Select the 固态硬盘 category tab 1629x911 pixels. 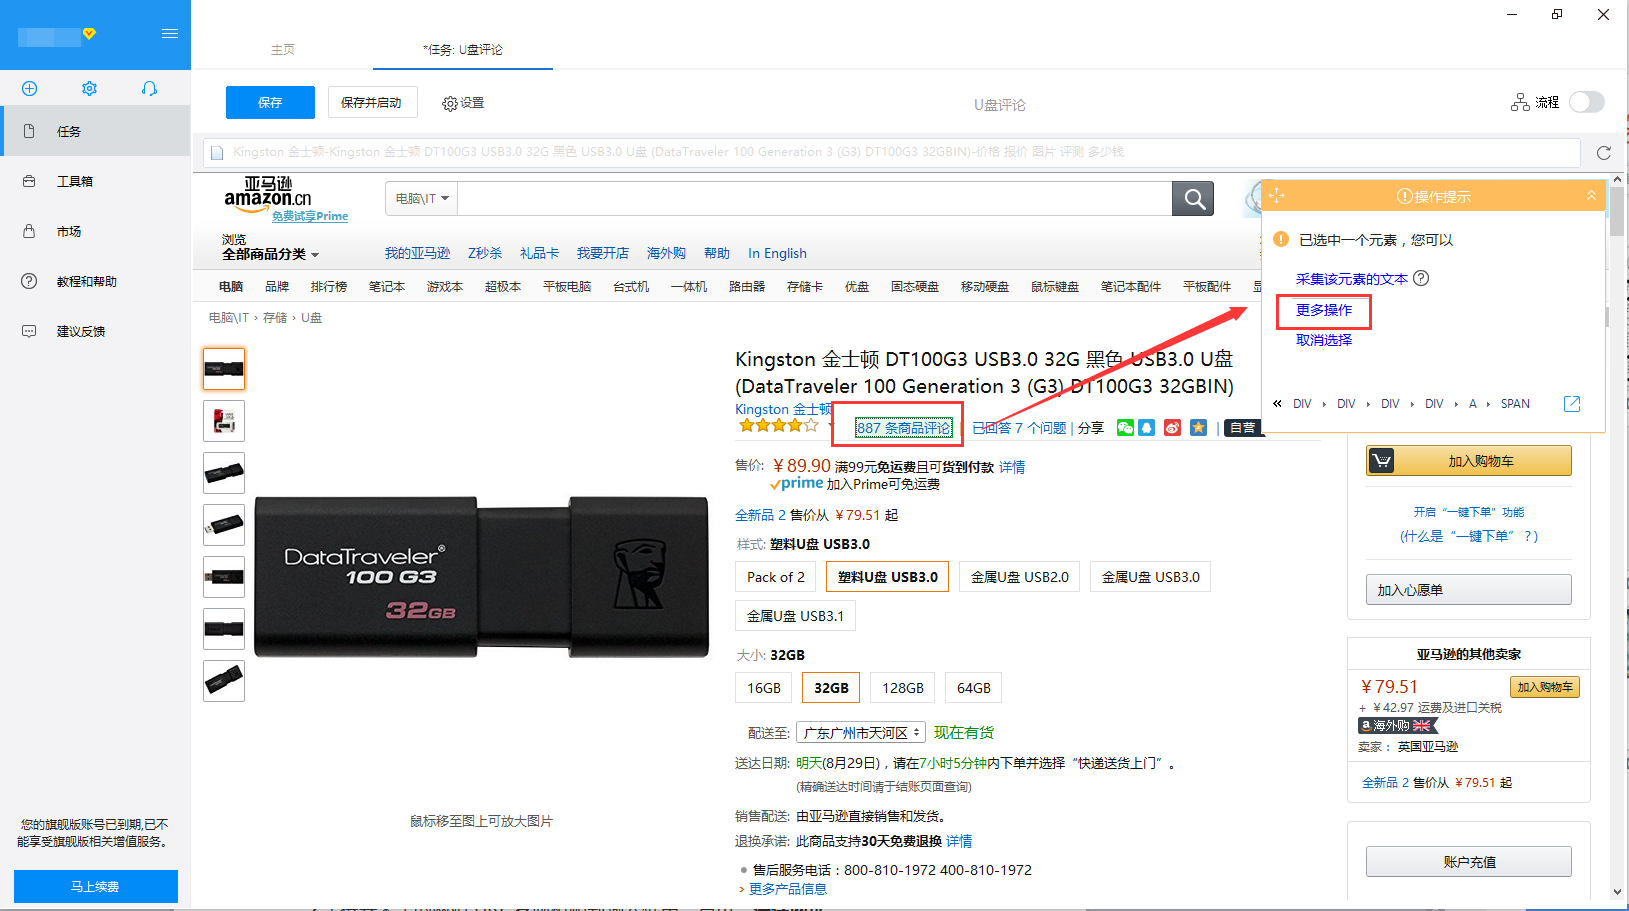(x=915, y=287)
